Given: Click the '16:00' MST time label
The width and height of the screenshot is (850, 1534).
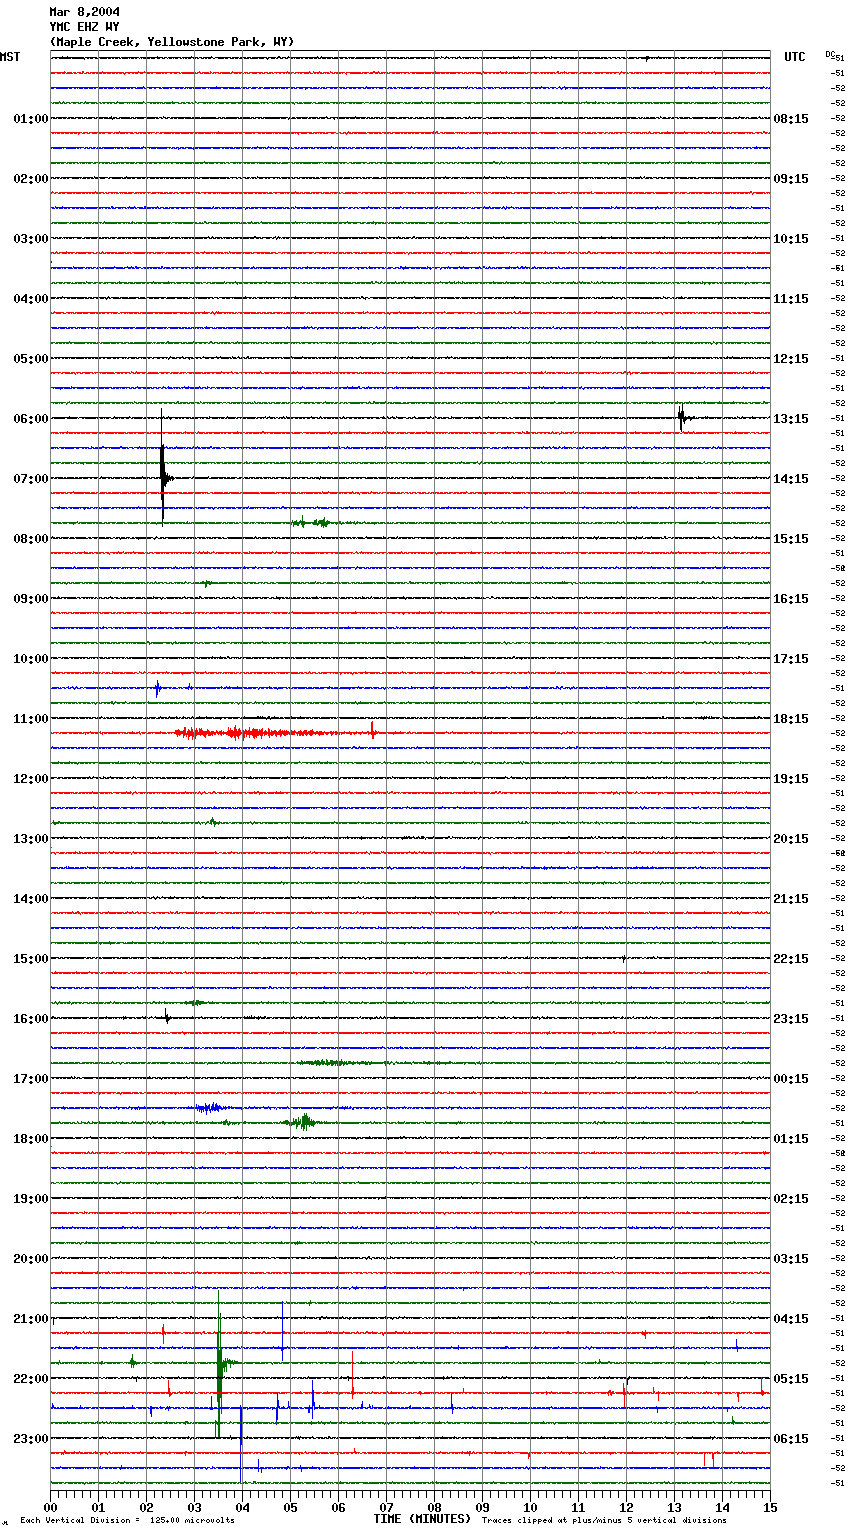Looking at the screenshot, I should [31, 1019].
